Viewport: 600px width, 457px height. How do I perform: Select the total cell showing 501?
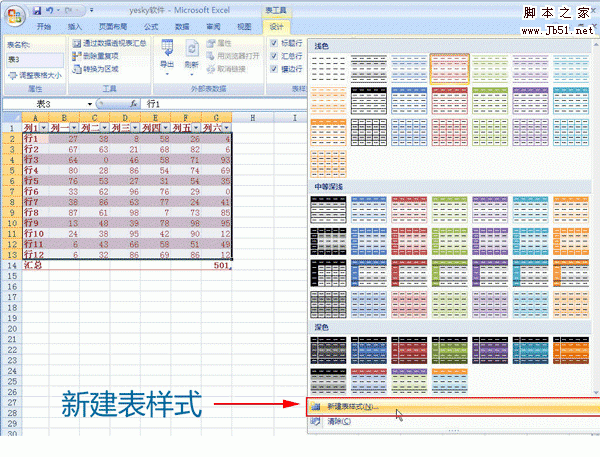(217, 265)
